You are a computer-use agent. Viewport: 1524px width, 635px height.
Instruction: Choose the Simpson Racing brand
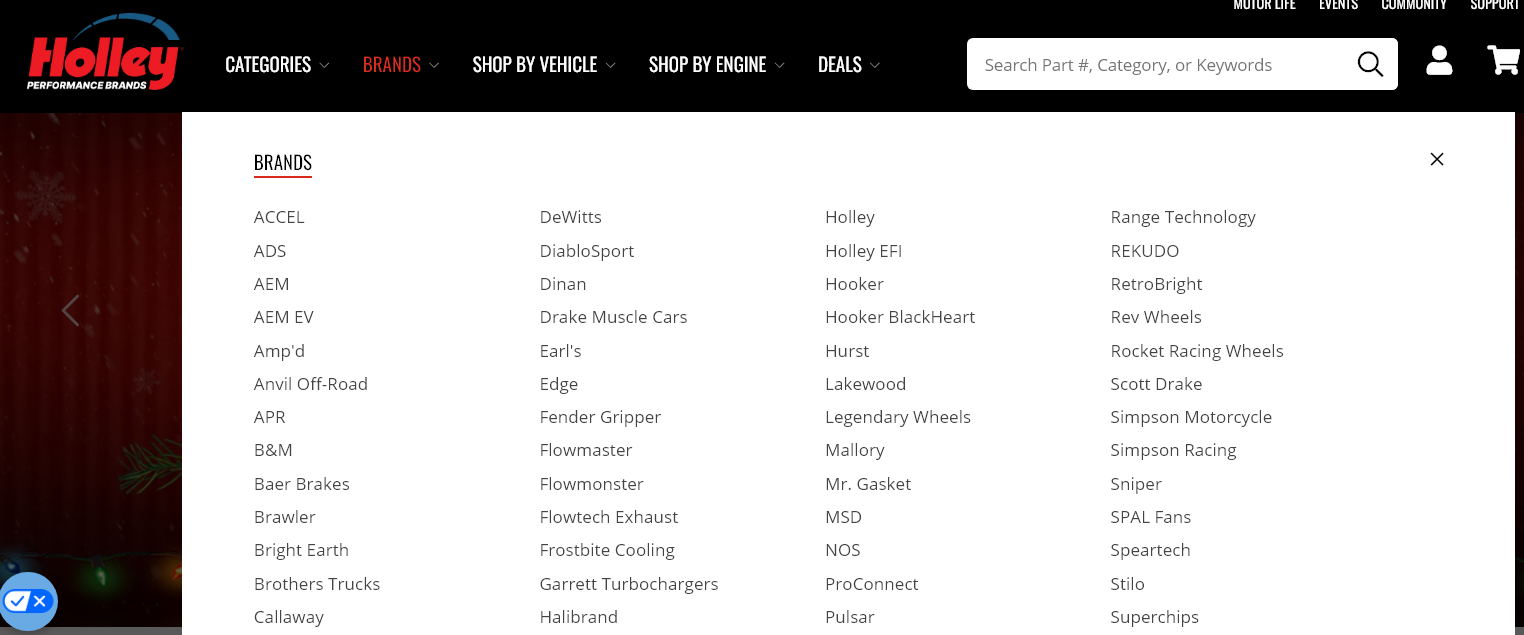pos(1173,450)
